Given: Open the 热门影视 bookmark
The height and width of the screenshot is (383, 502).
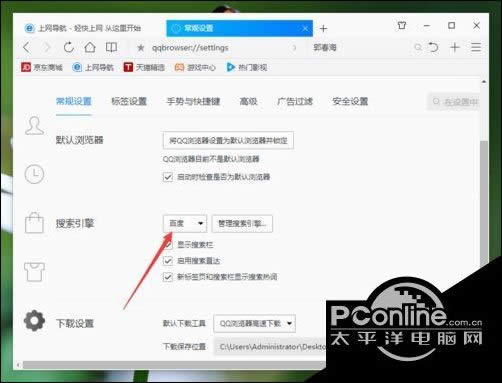Looking at the screenshot, I should [247, 67].
